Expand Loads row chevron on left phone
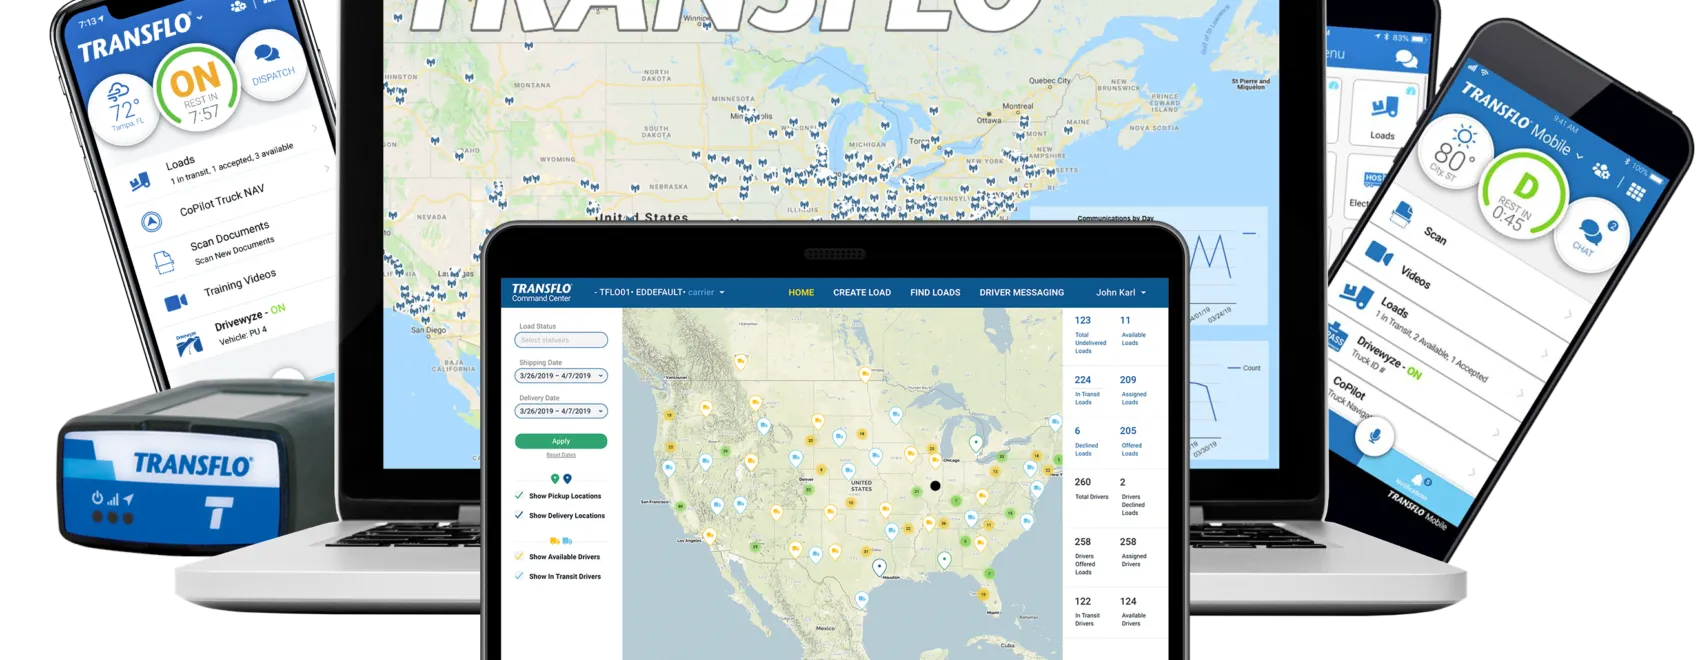The width and height of the screenshot is (1700, 660). (314, 128)
